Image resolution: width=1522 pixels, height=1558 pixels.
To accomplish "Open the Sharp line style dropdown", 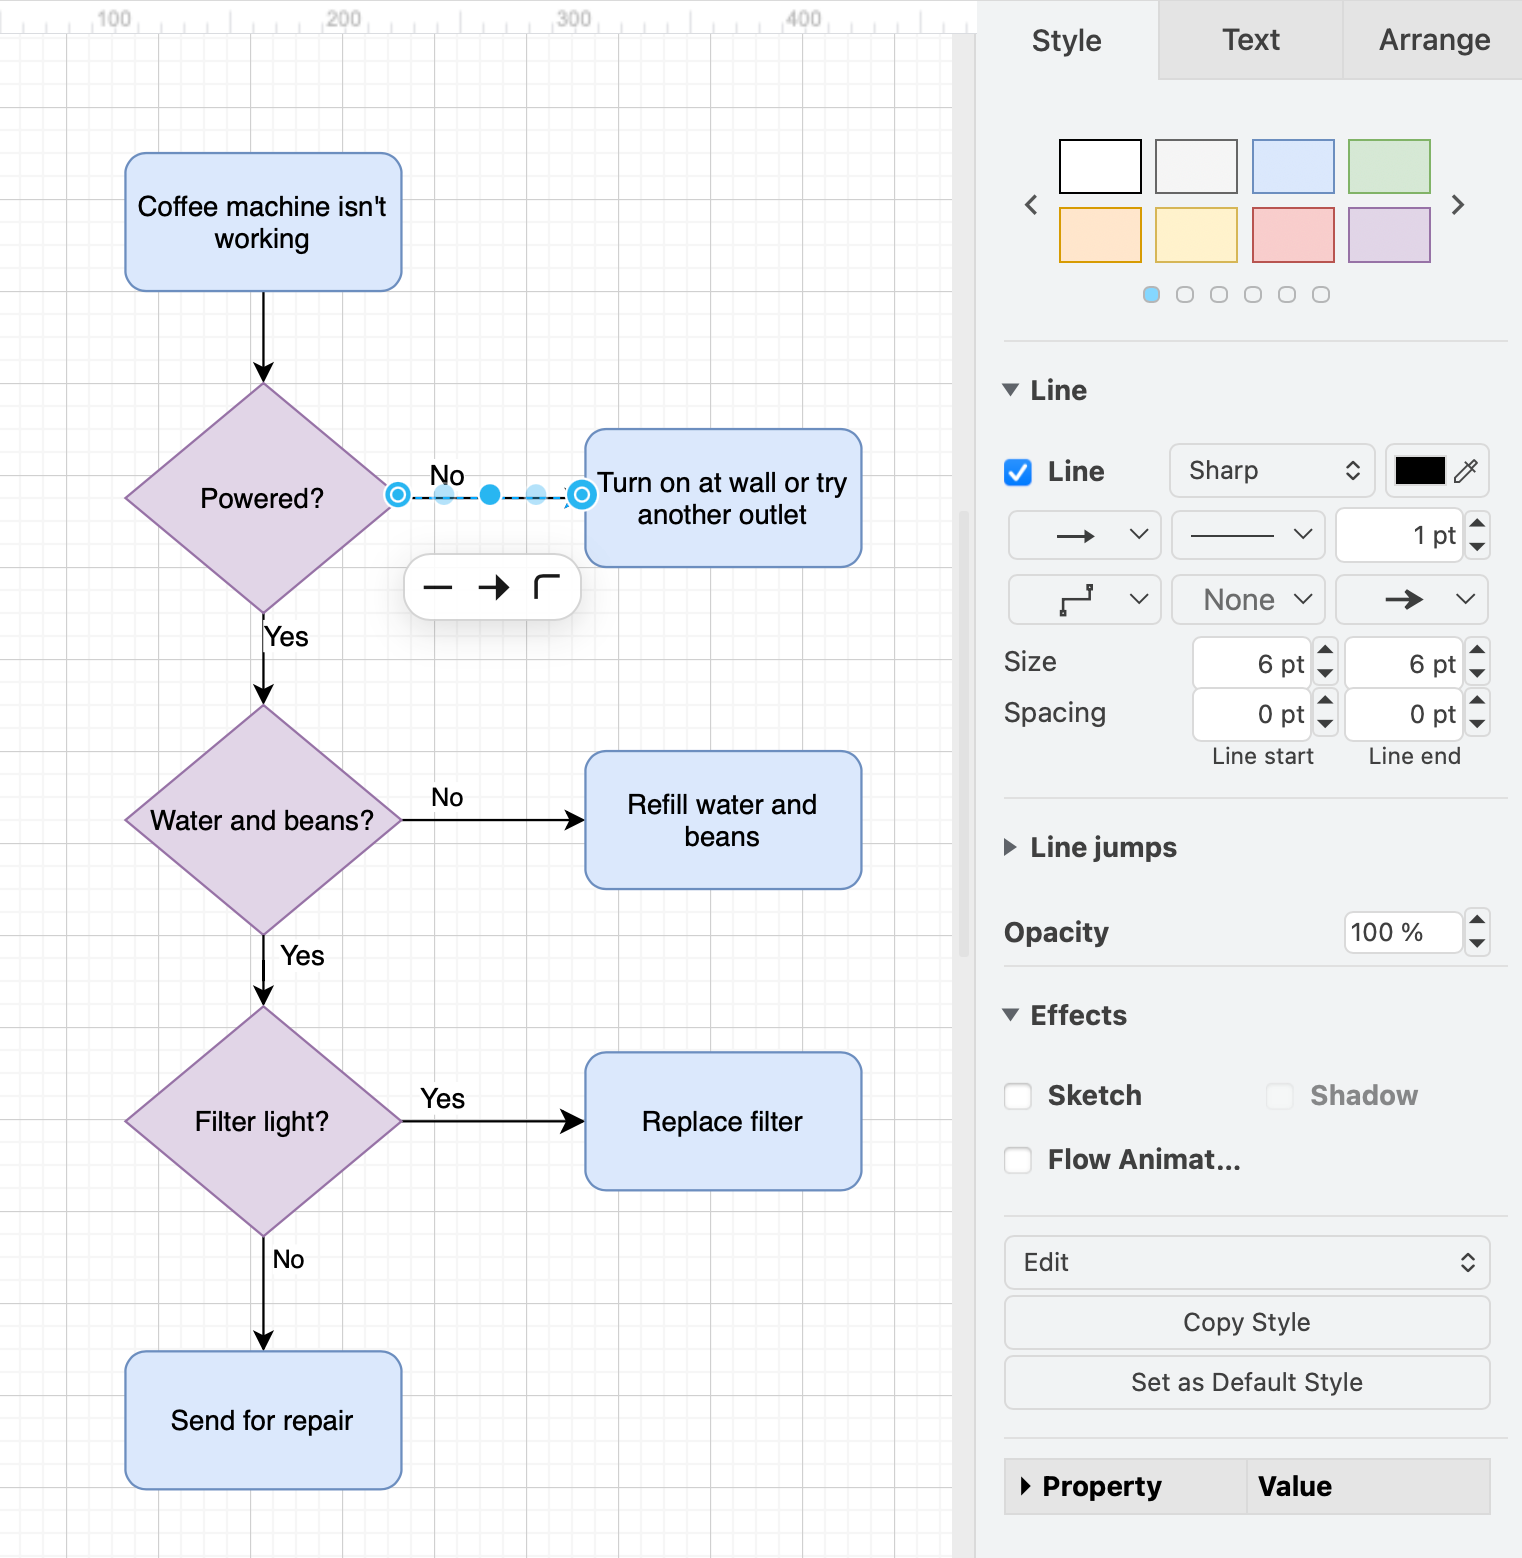I will [x=1272, y=471].
